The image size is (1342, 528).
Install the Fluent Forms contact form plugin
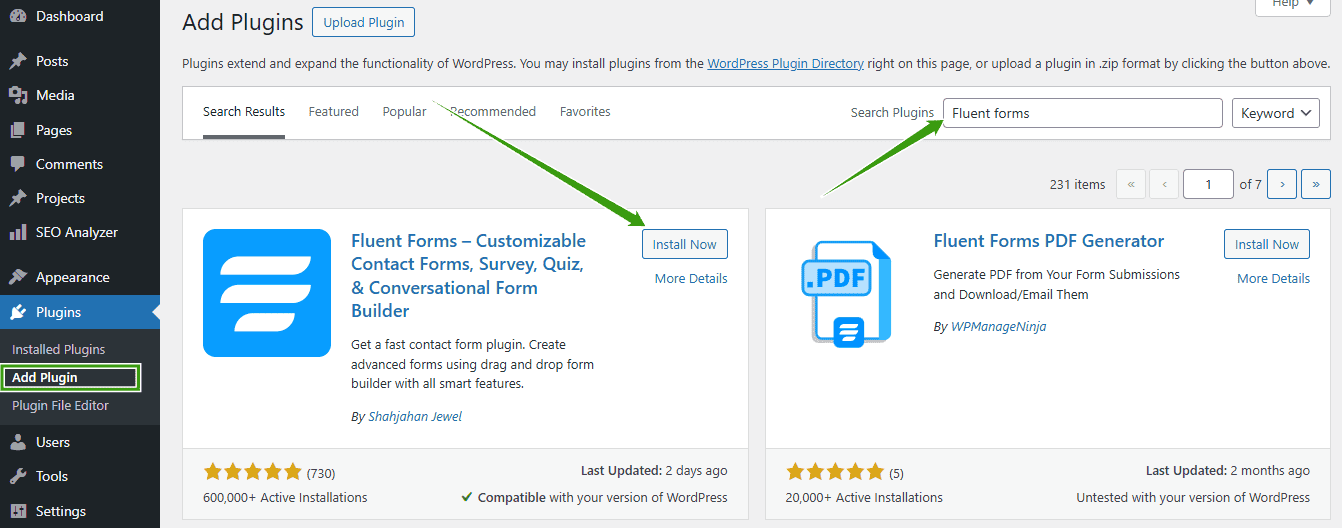pos(685,244)
